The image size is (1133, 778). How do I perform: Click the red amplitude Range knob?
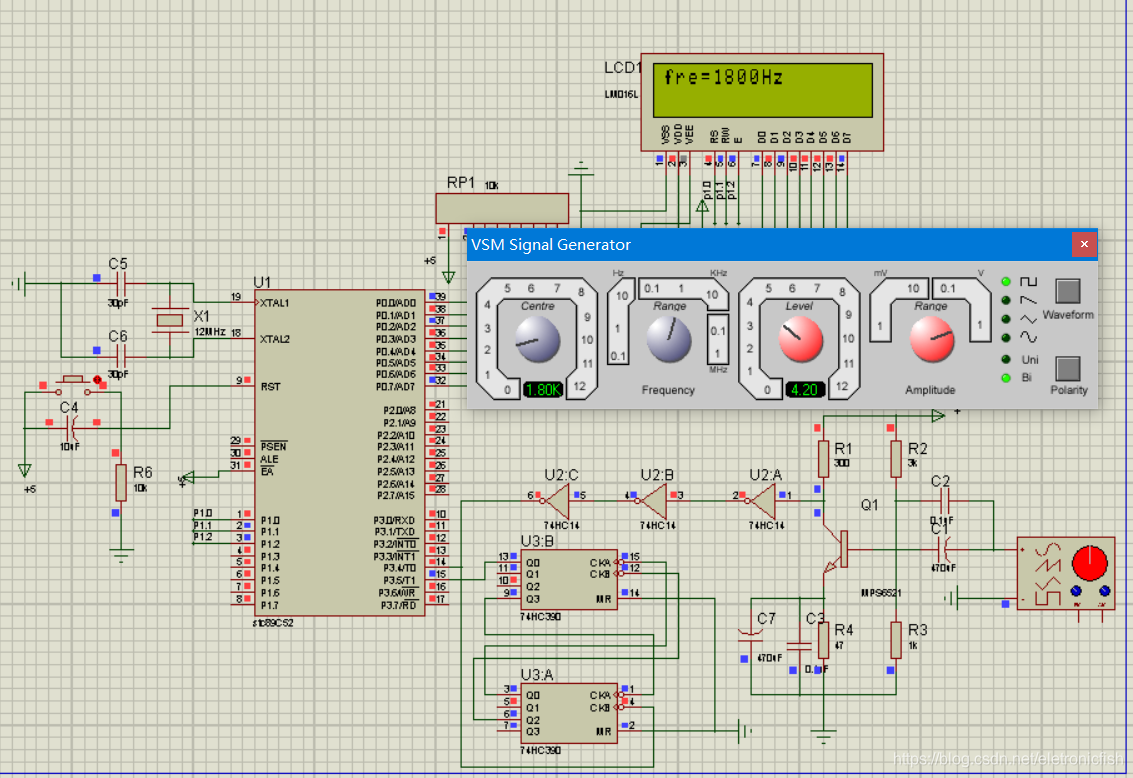[931, 340]
